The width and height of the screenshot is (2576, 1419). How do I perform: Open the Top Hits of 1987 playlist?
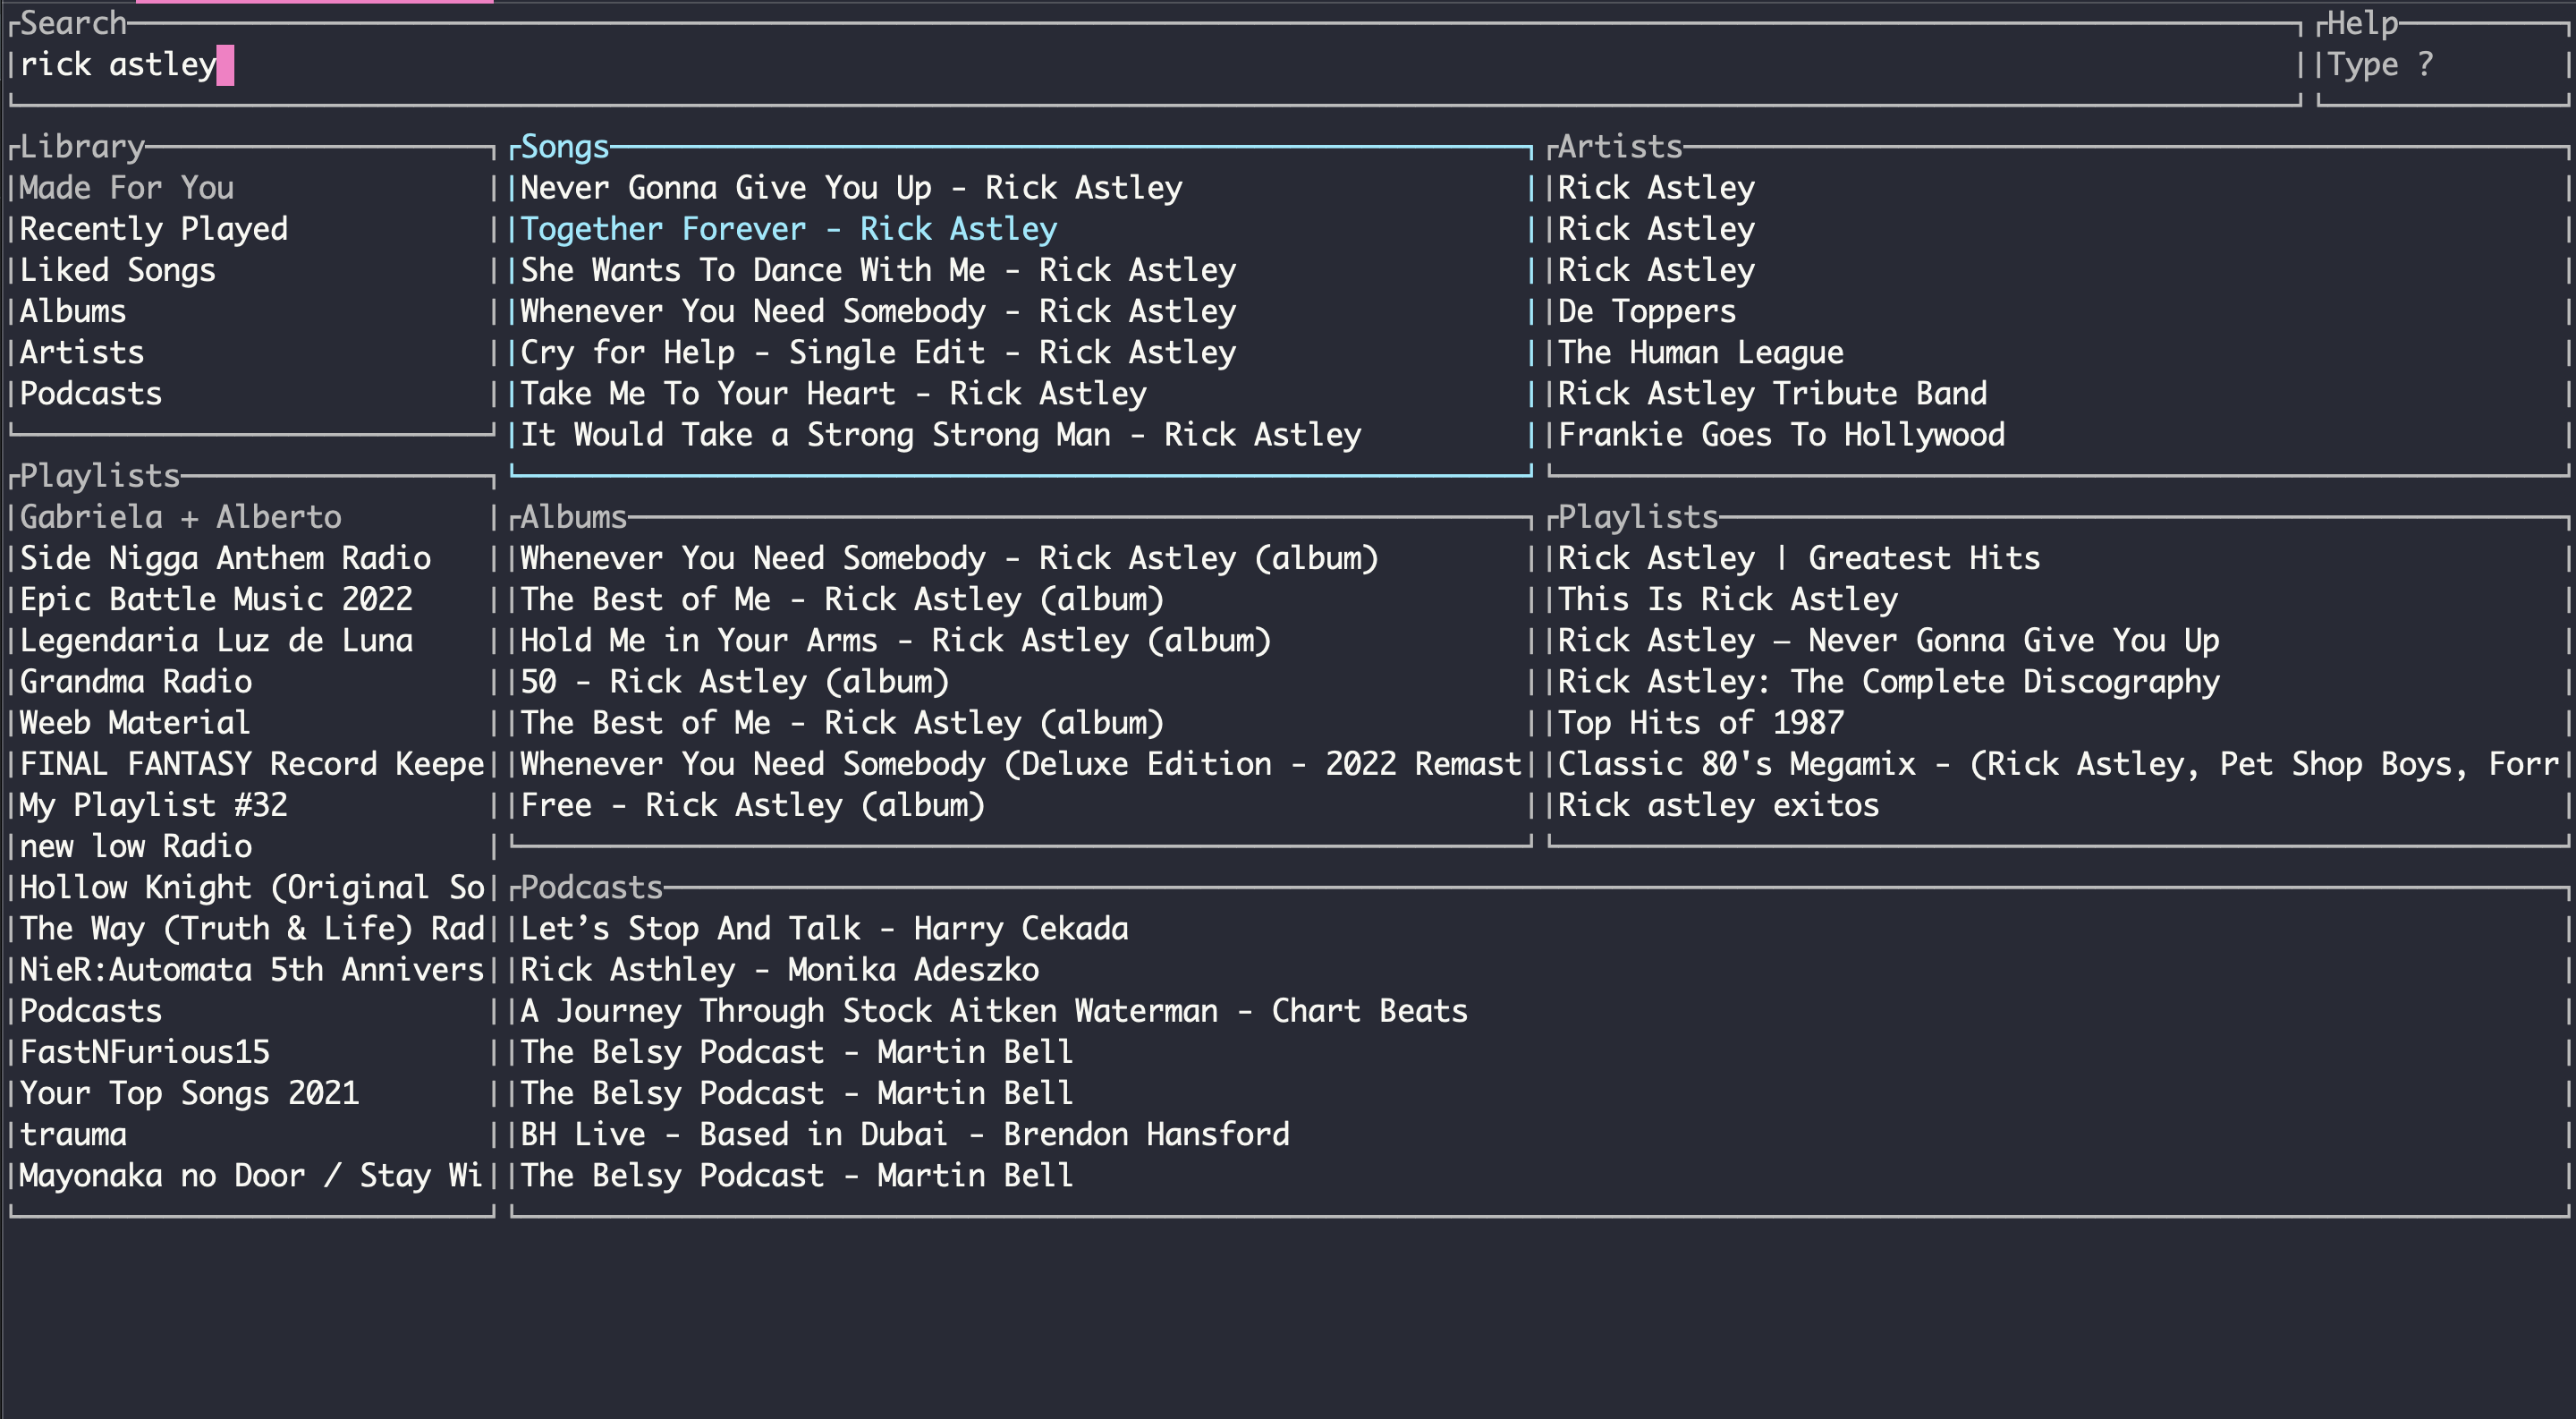(x=1700, y=723)
